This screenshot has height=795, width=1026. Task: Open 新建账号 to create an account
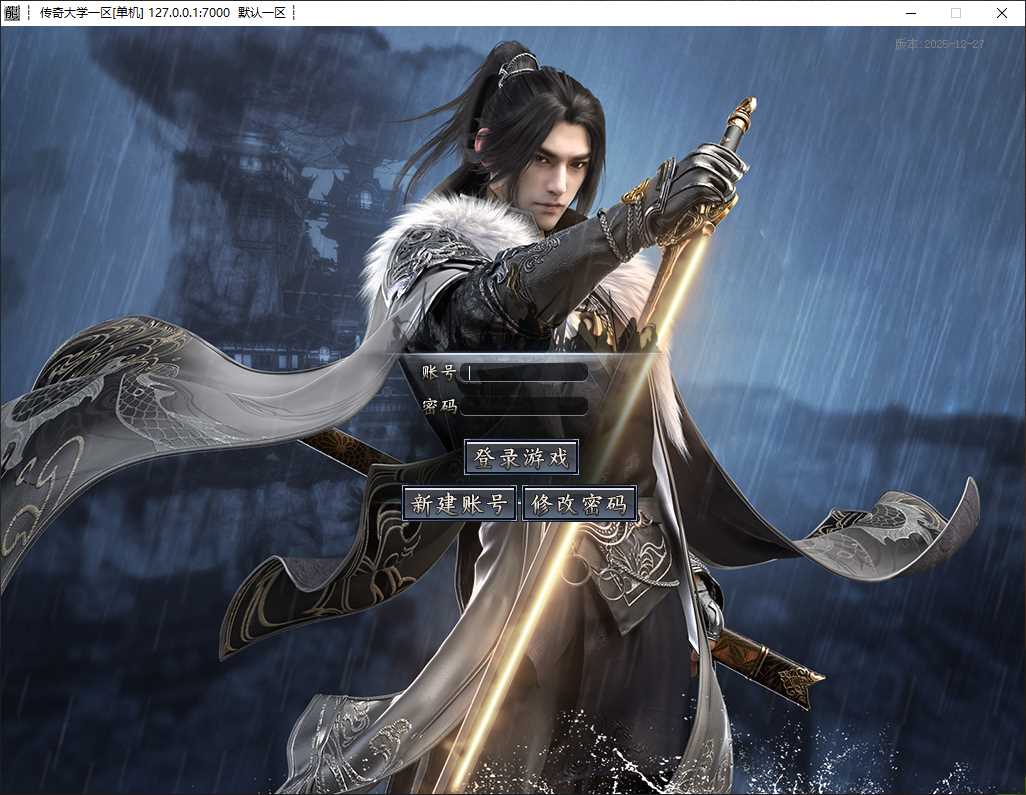click(459, 503)
